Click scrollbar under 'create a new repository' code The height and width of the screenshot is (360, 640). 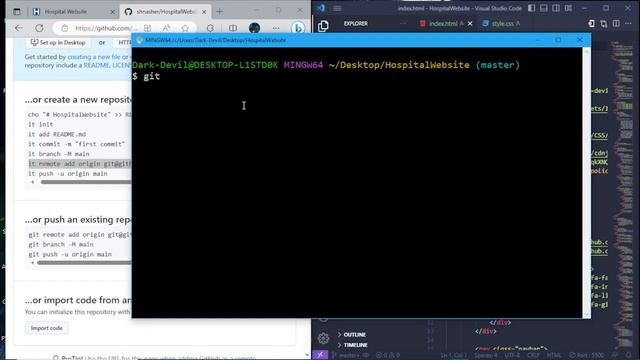(x=86, y=182)
